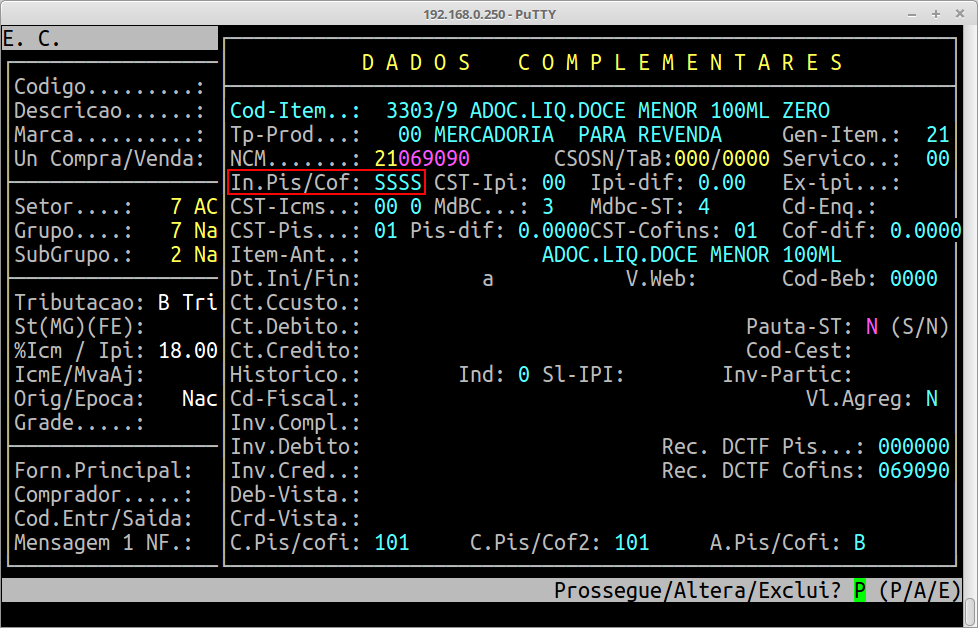Viewport: 978px width, 628px height.
Task: Click the Cod-Beb 0000 value
Action: (913, 279)
